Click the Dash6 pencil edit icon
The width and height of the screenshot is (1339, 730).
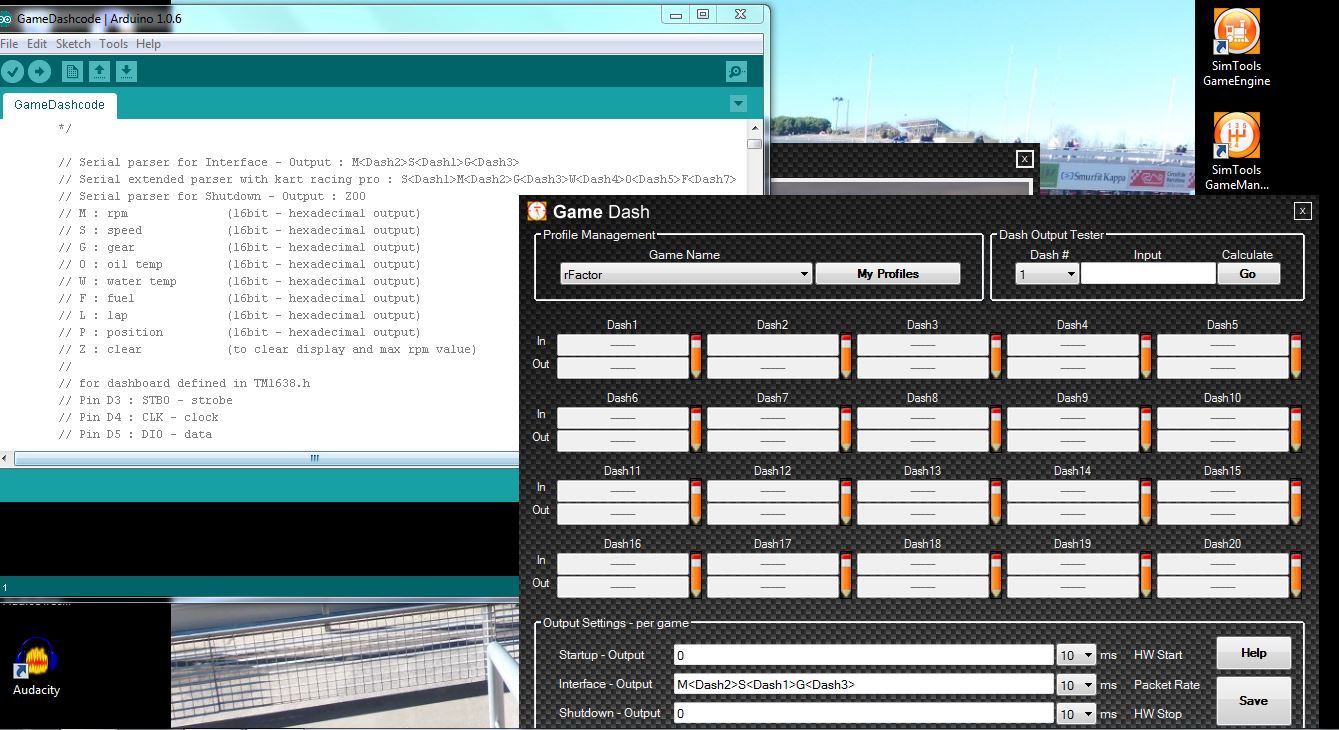point(696,429)
